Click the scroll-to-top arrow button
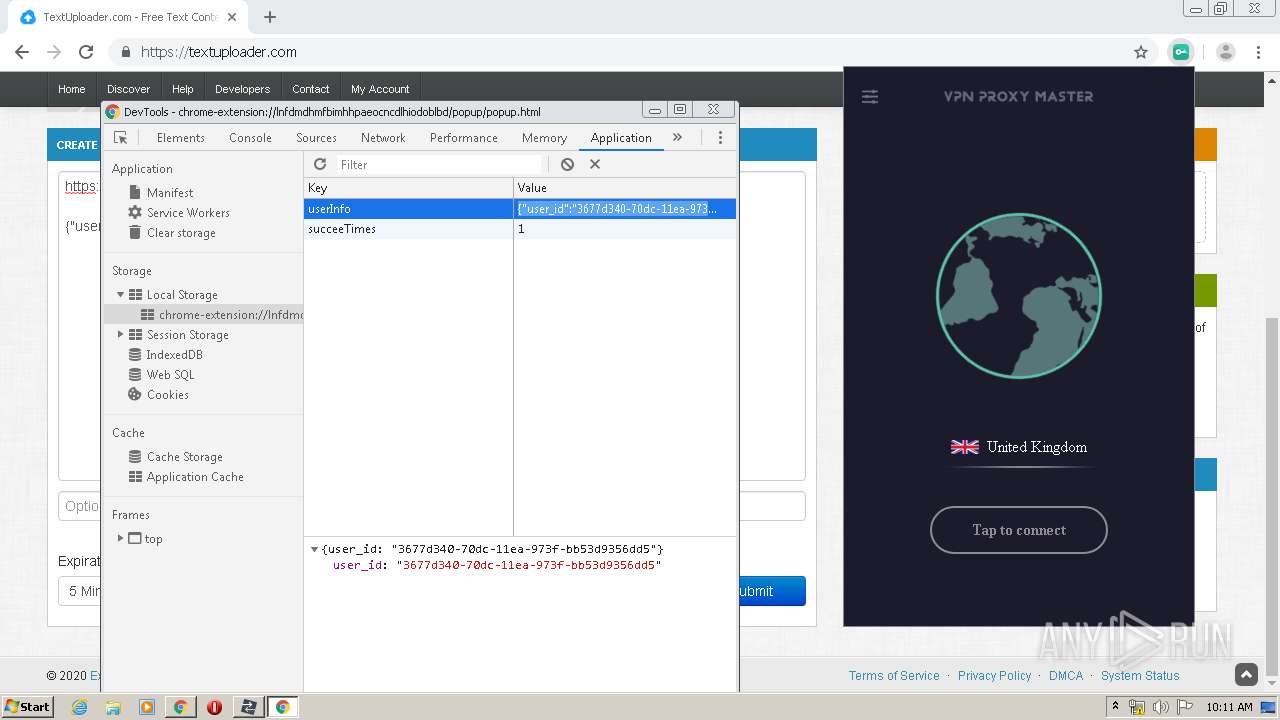1280x720 pixels. [1246, 675]
